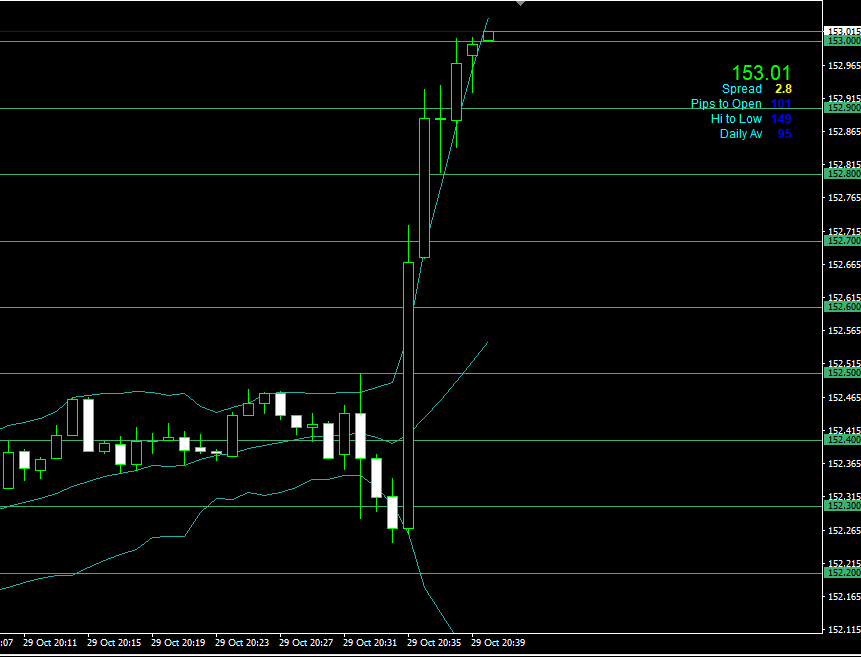Viewport: 861px width, 657px height.
Task: Click the Daily Av label
Action: point(741,134)
